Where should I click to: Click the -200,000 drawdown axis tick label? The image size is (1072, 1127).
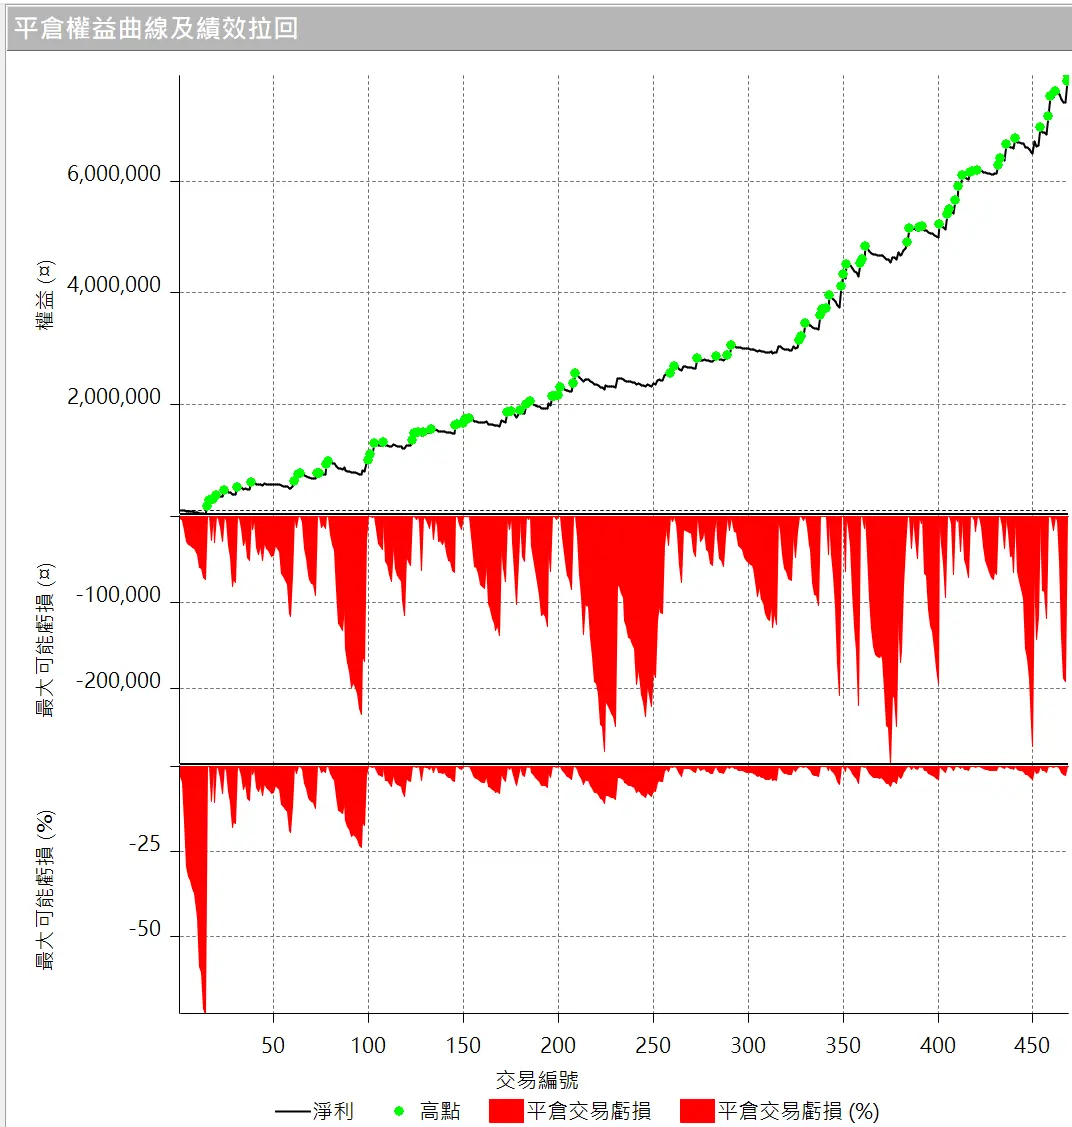(x=121, y=681)
